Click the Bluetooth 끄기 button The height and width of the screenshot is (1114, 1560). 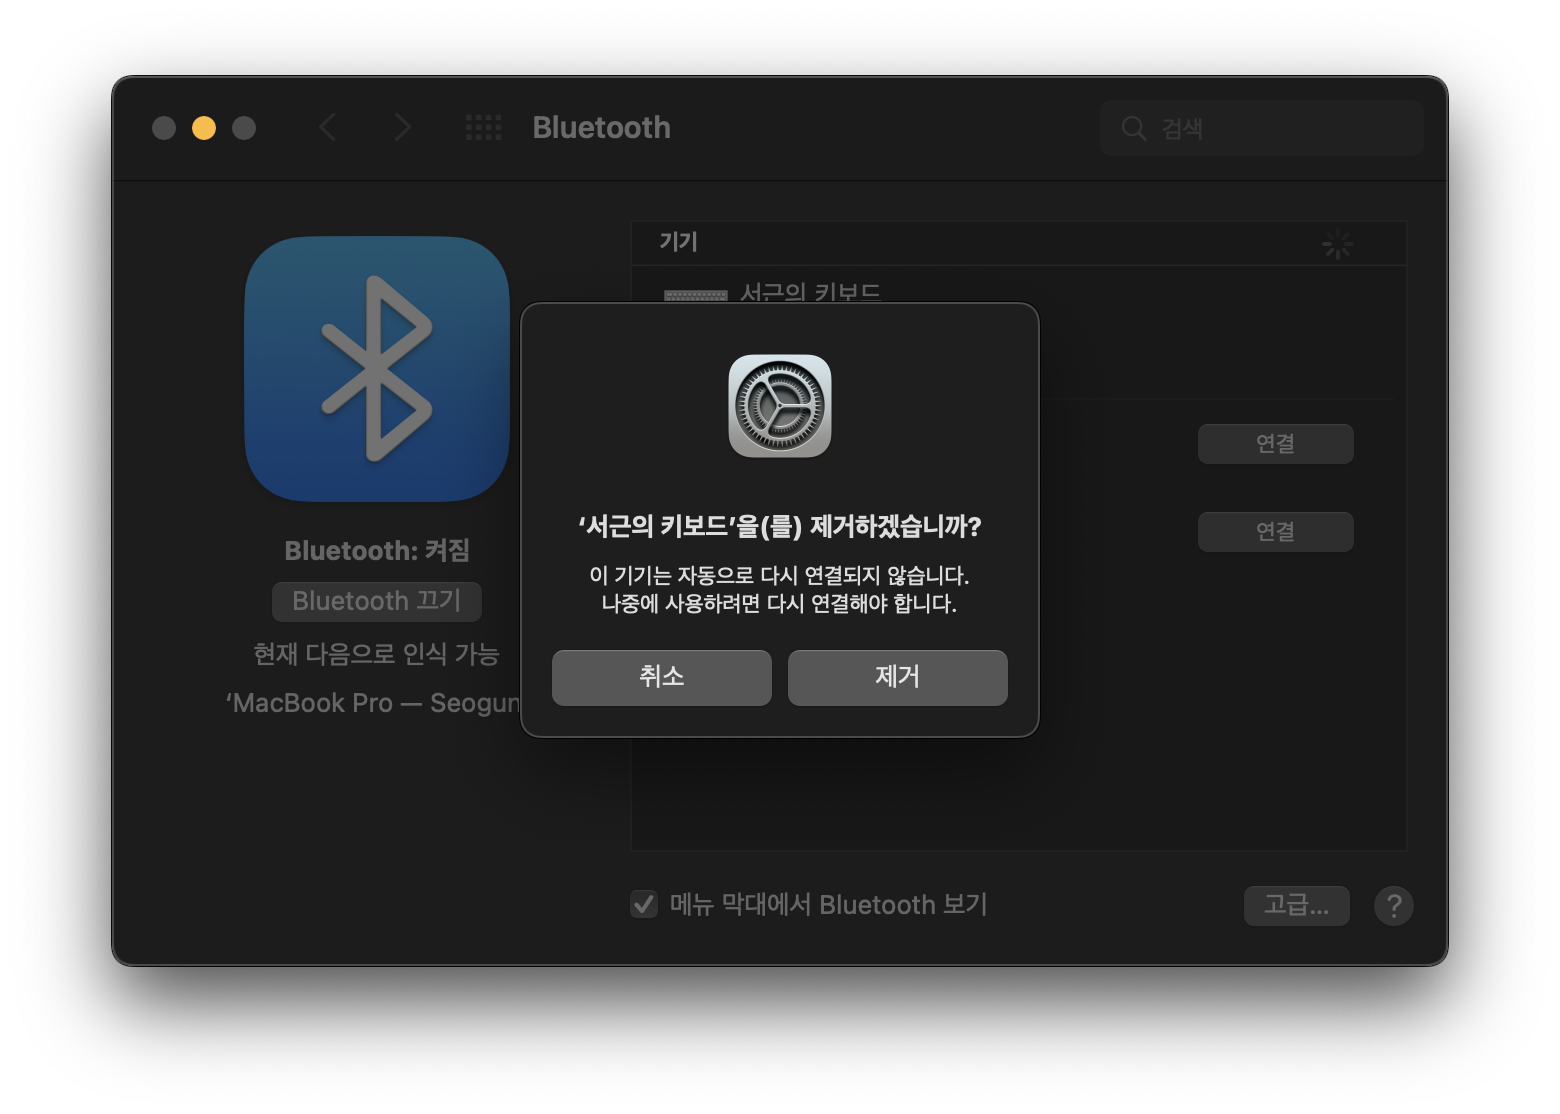[377, 601]
